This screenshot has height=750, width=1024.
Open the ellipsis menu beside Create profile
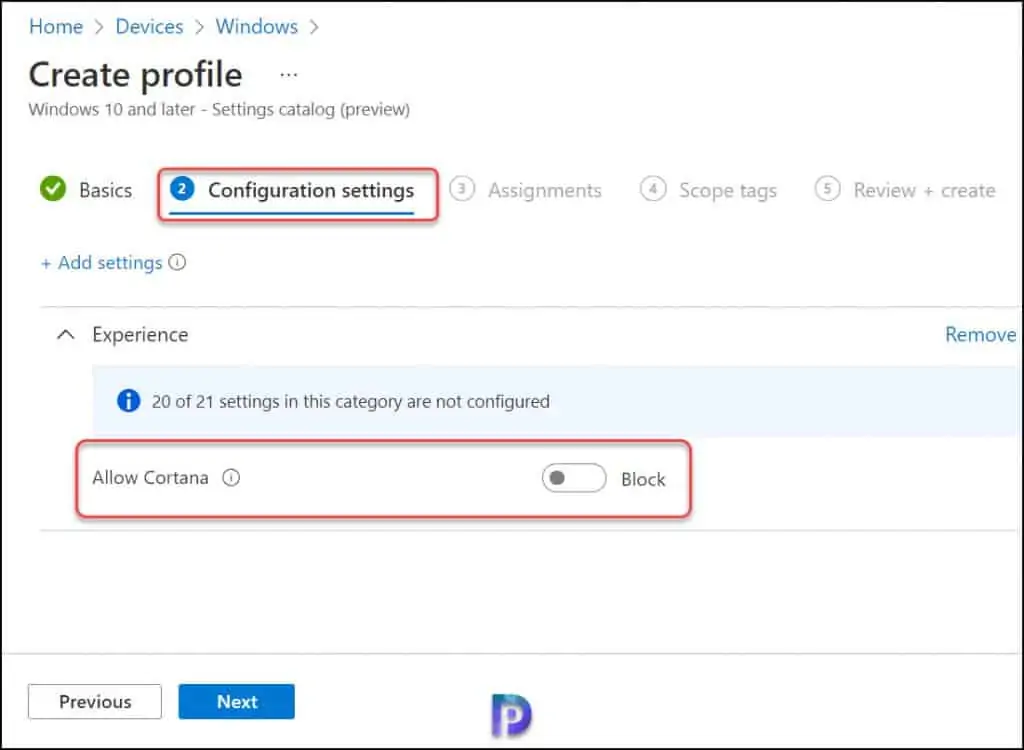[289, 74]
